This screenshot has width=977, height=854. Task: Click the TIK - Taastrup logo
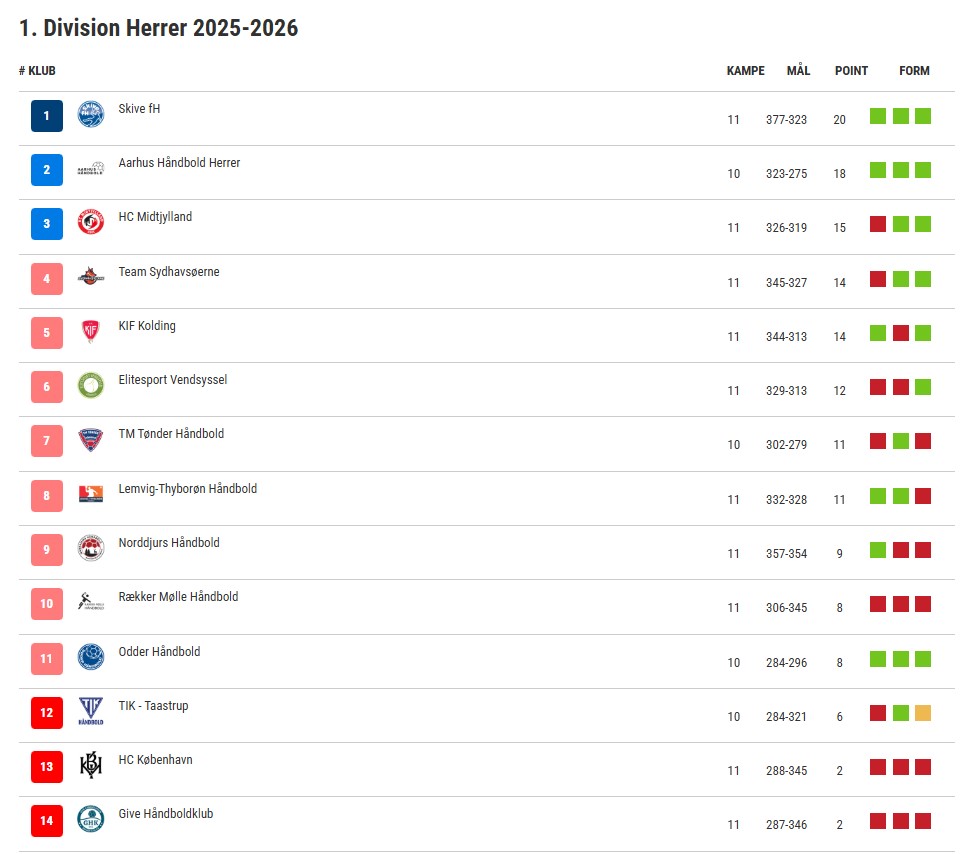pos(91,711)
